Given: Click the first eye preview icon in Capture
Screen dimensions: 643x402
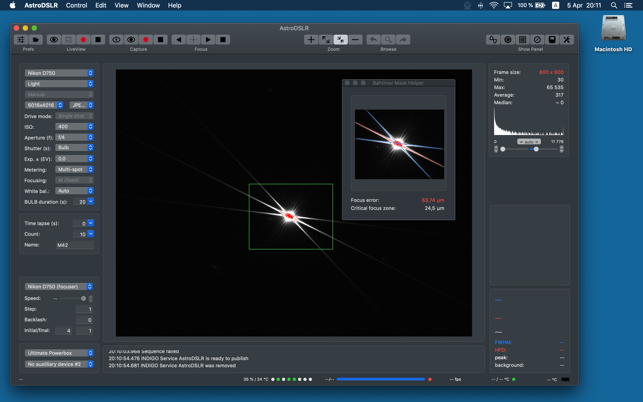Looking at the screenshot, I should [116, 39].
